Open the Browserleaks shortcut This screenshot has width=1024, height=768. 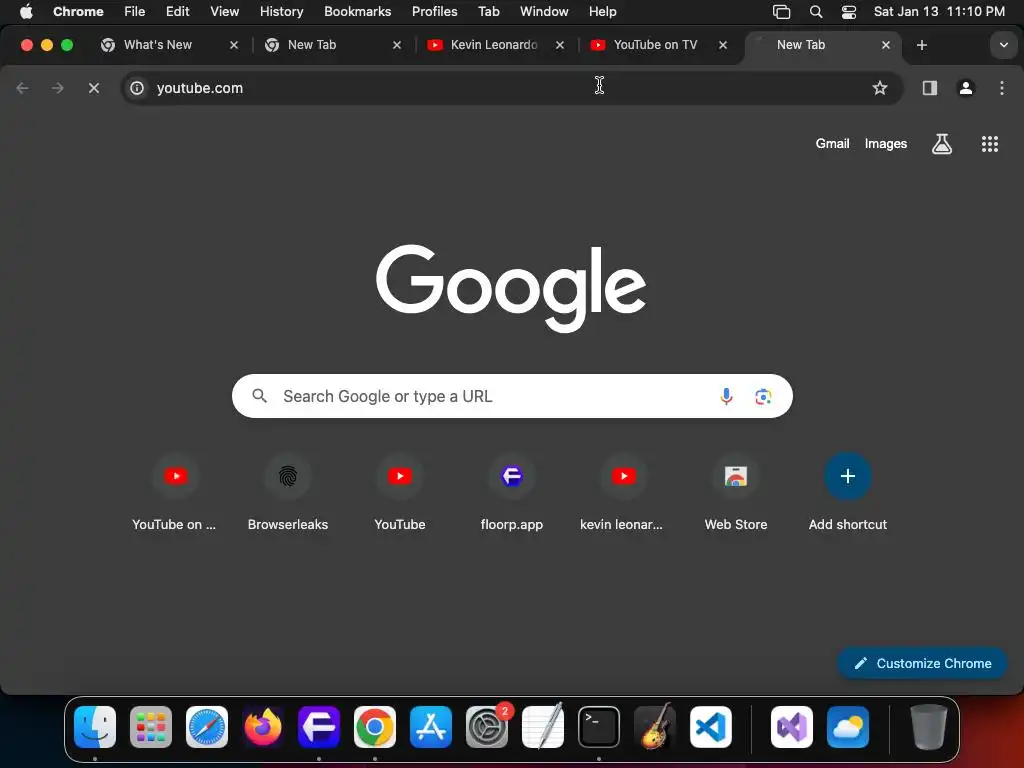click(x=287, y=492)
